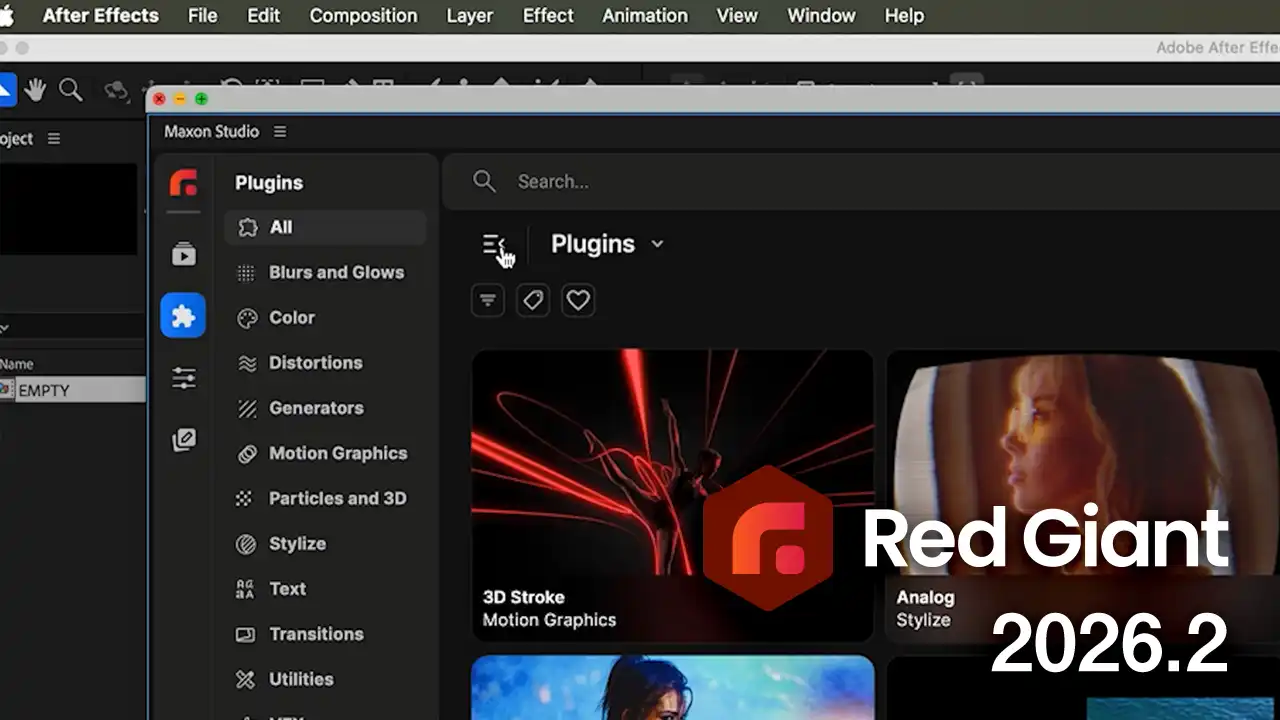
Task: Toggle the tag filter button
Action: coord(533,300)
